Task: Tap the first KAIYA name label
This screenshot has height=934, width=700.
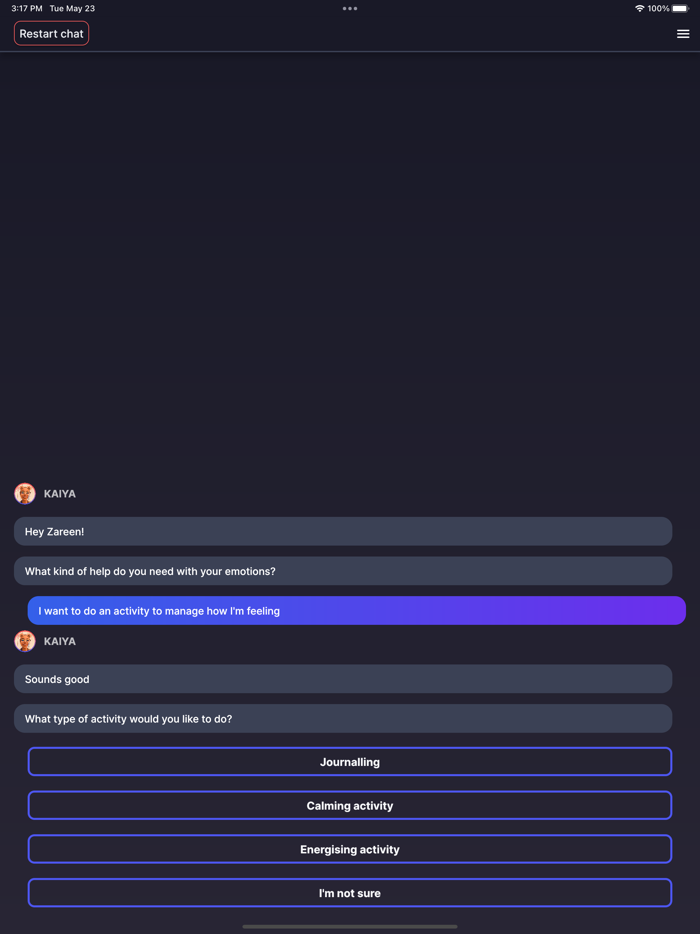Action: click(60, 494)
